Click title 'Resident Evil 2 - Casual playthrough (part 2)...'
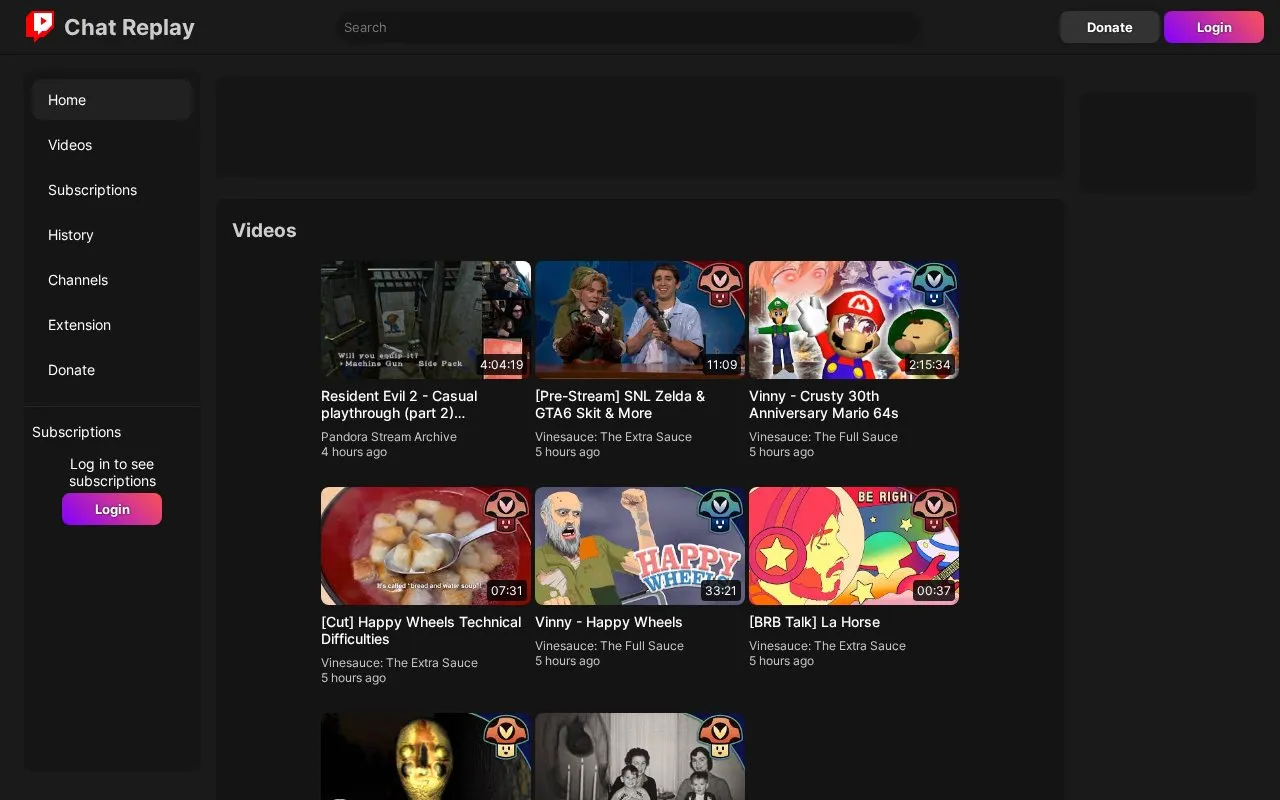This screenshot has height=800, width=1280. pyautogui.click(x=399, y=405)
